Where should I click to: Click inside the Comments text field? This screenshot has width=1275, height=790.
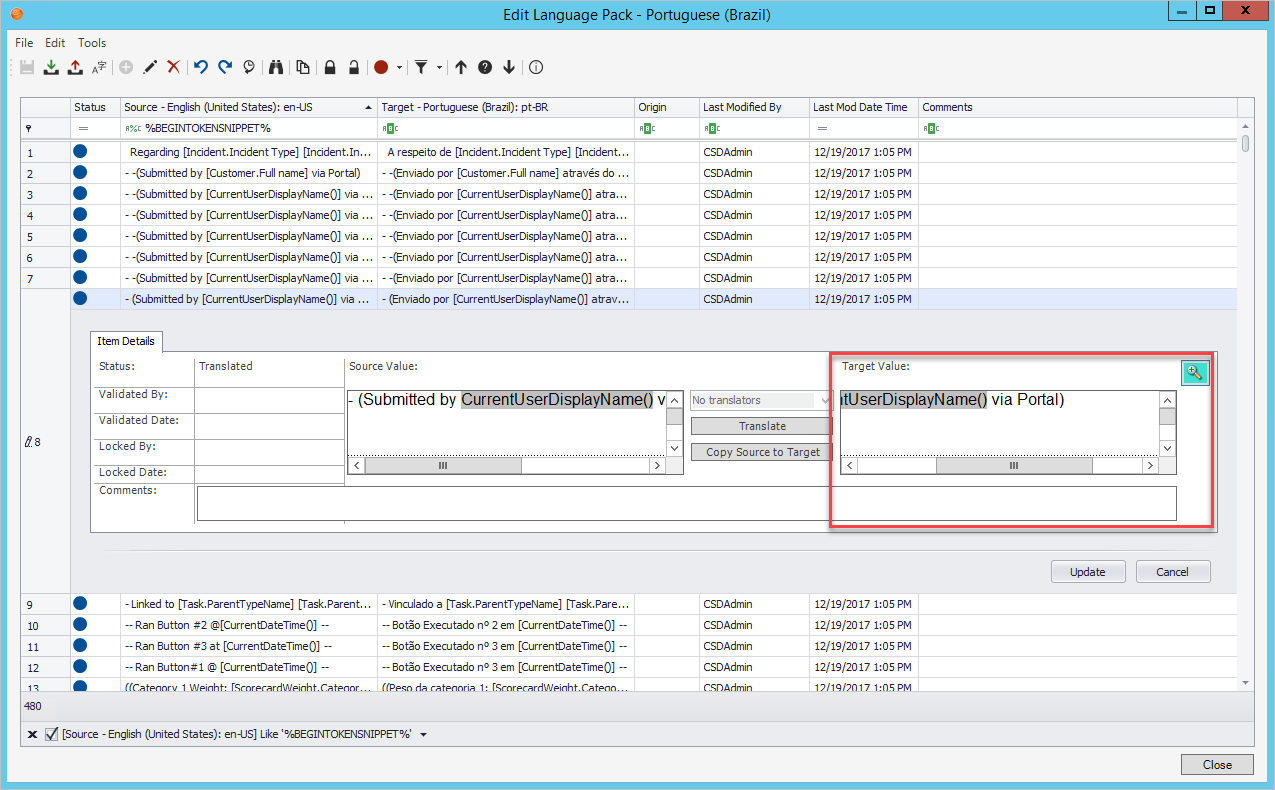tap(686, 503)
